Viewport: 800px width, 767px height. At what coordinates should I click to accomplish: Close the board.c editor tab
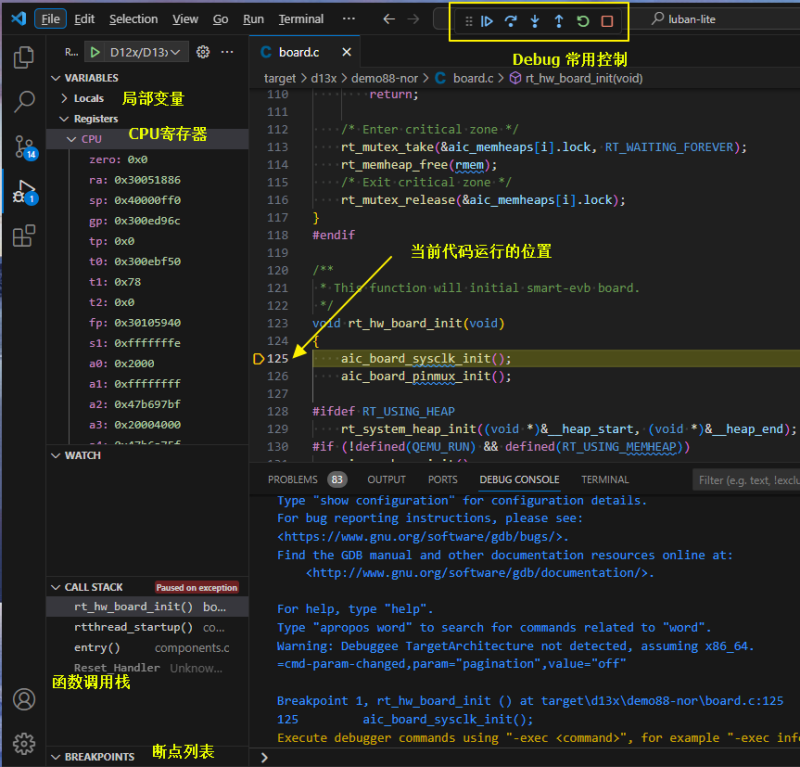coord(346,52)
